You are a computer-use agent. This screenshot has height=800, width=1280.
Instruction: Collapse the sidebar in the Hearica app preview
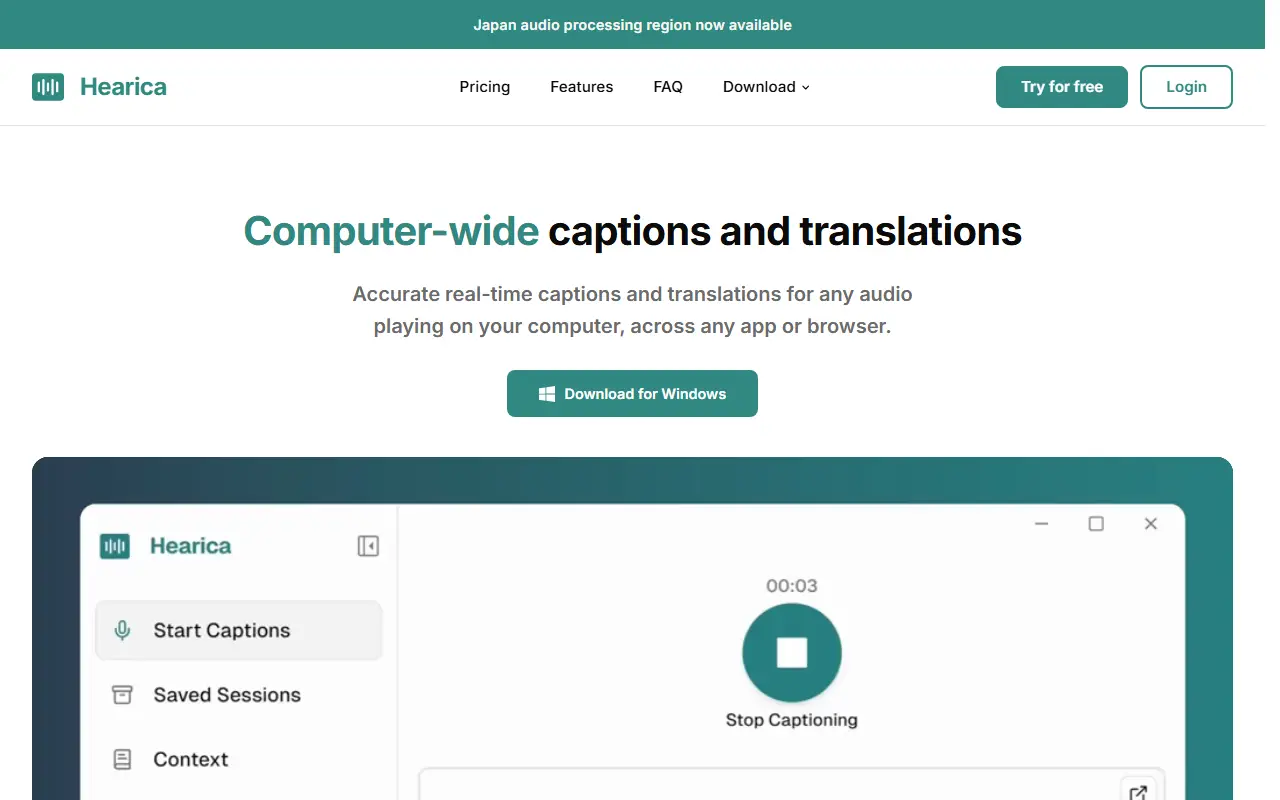coord(368,546)
